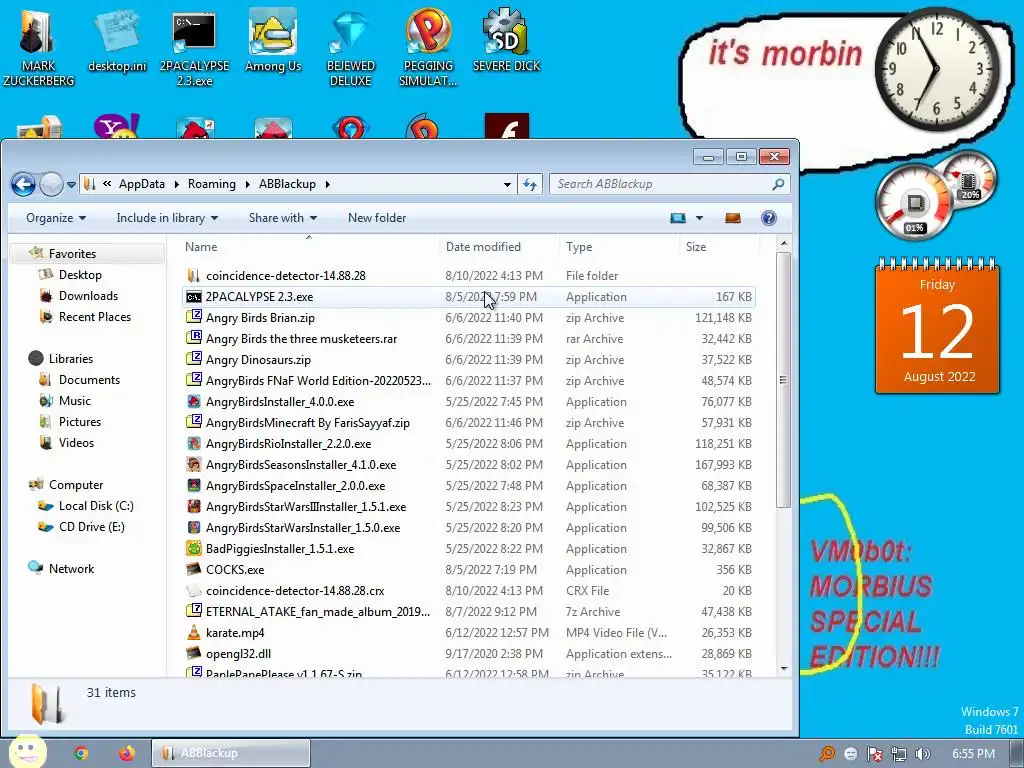
Task: Show the preview pane button
Action: coord(733,218)
